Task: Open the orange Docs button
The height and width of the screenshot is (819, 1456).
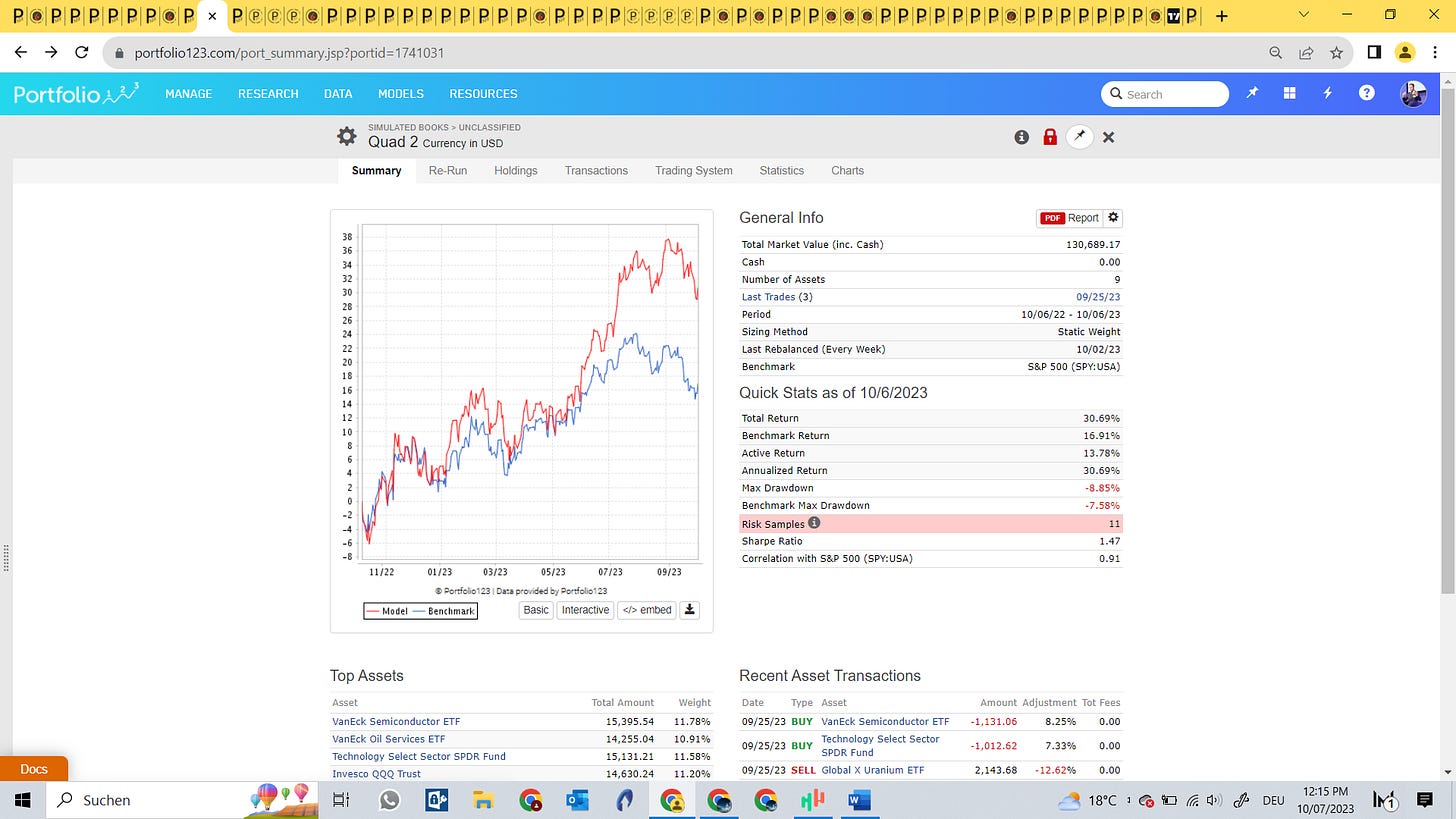Action: point(34,768)
